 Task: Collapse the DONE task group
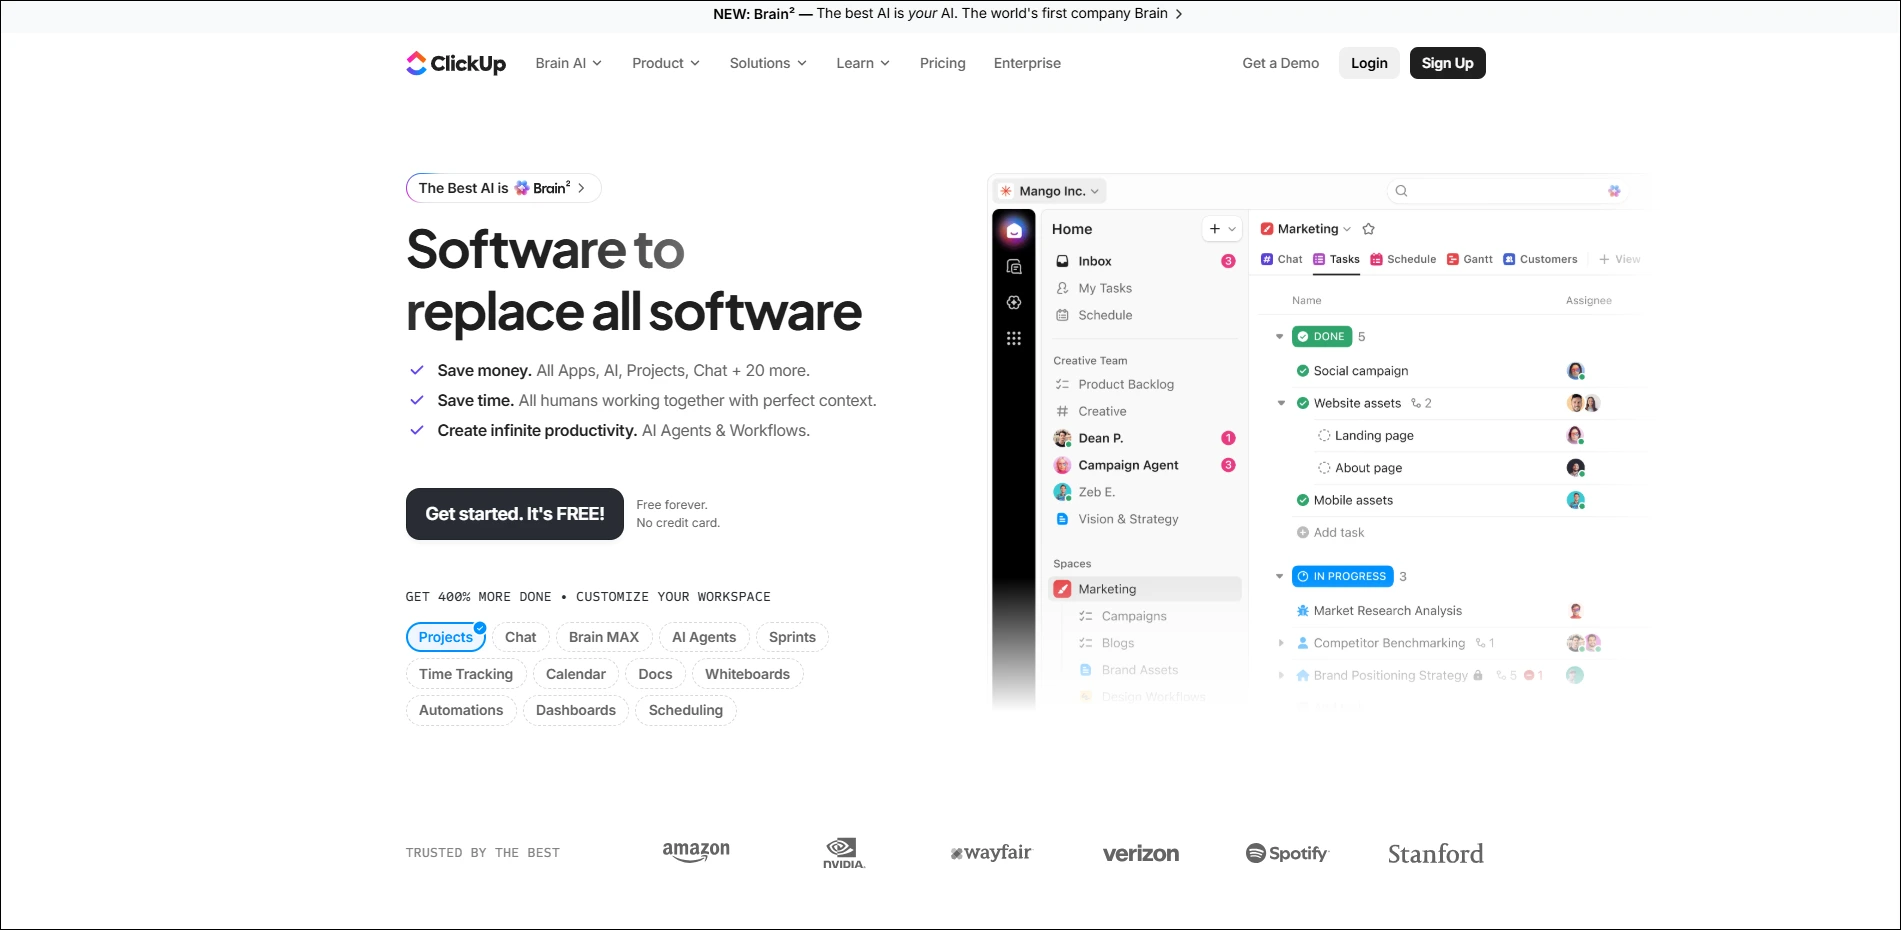pyautogui.click(x=1279, y=337)
